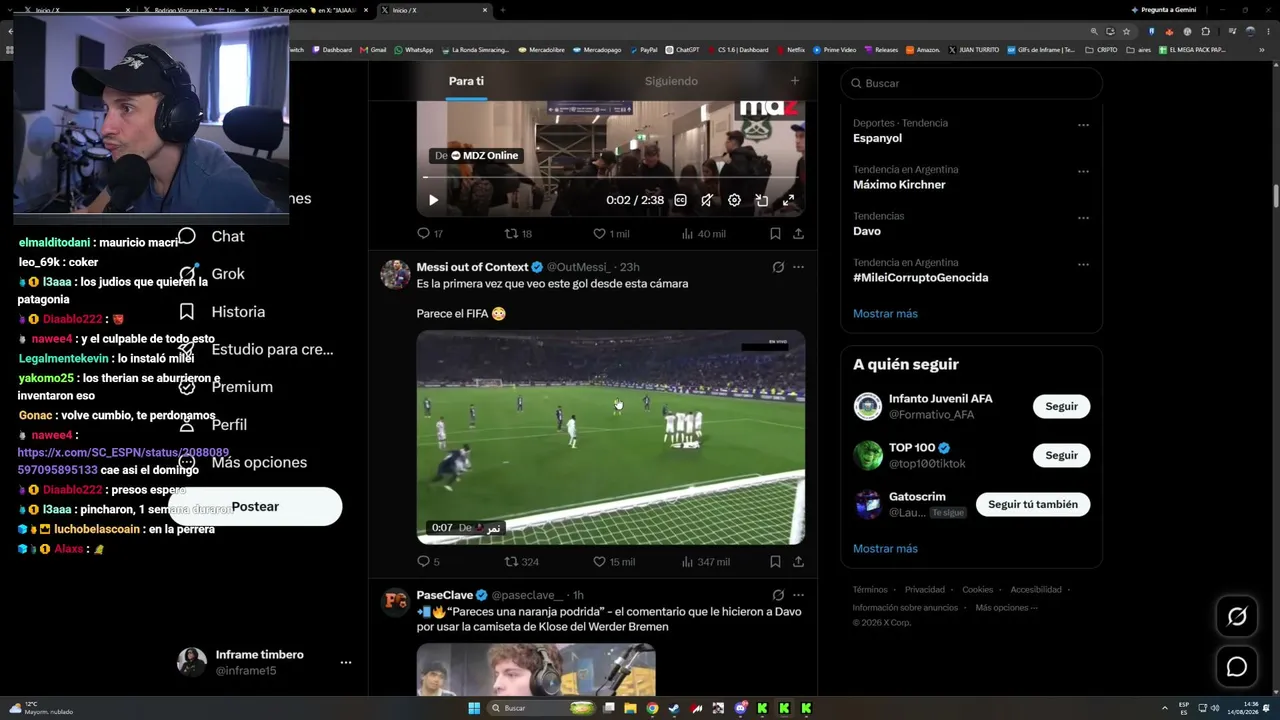Open the Espanyol trending topic
The image size is (1280, 720).
tap(877, 138)
